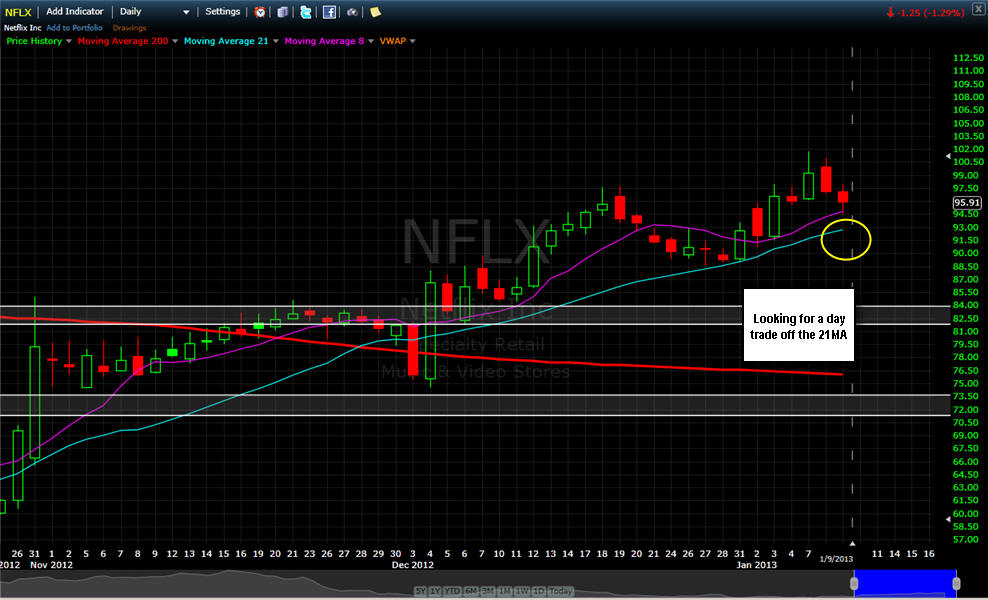Click the NFLX ticker symbol field
Image resolution: width=988 pixels, height=600 pixels.
pos(18,12)
